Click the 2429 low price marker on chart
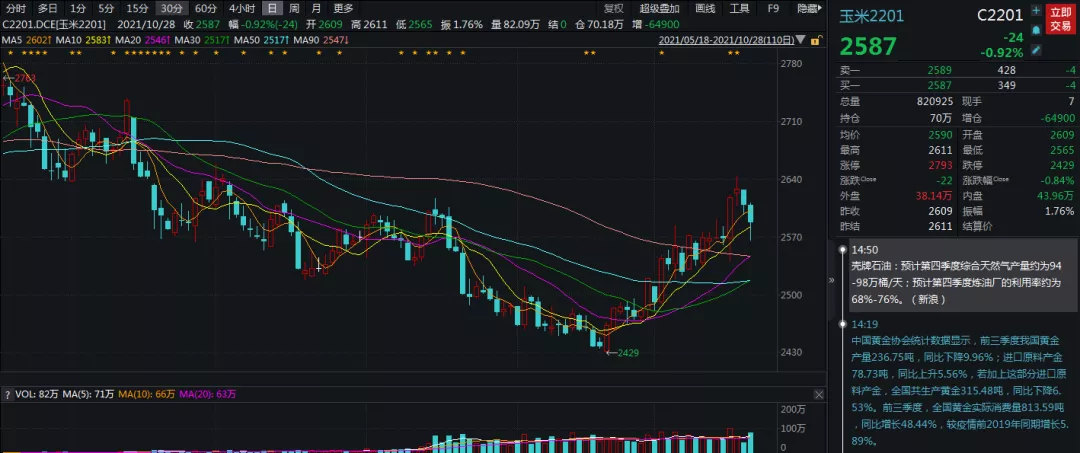Screen dimensions: 1080x453 (x=627, y=352)
